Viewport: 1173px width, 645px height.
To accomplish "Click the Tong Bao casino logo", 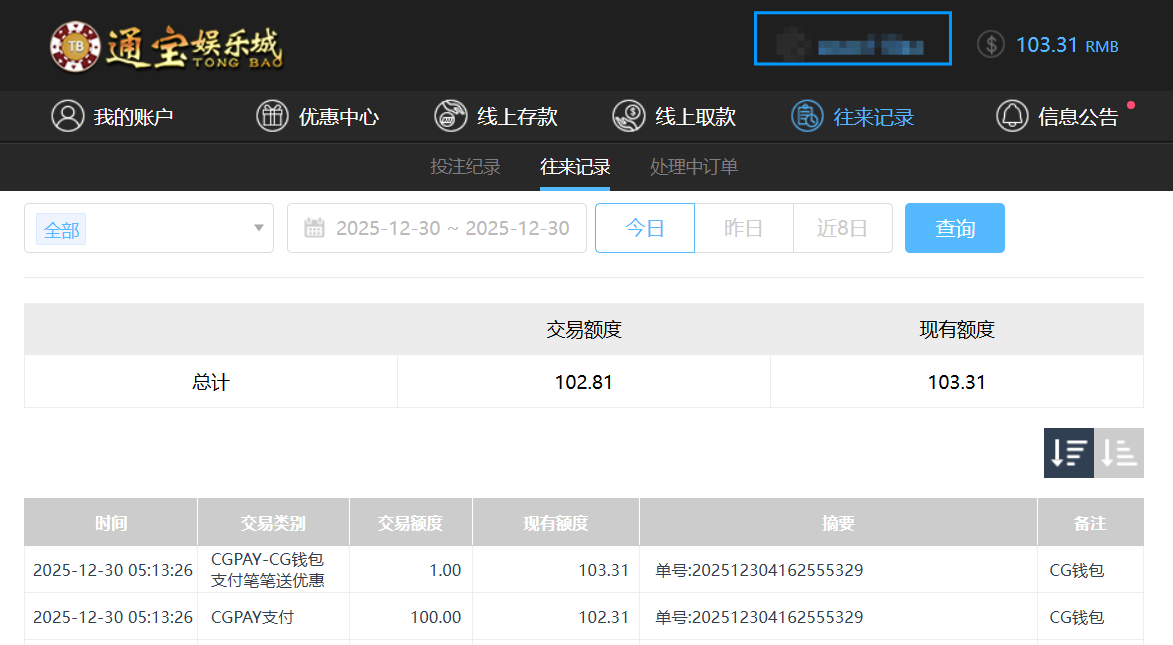I will pos(166,46).
